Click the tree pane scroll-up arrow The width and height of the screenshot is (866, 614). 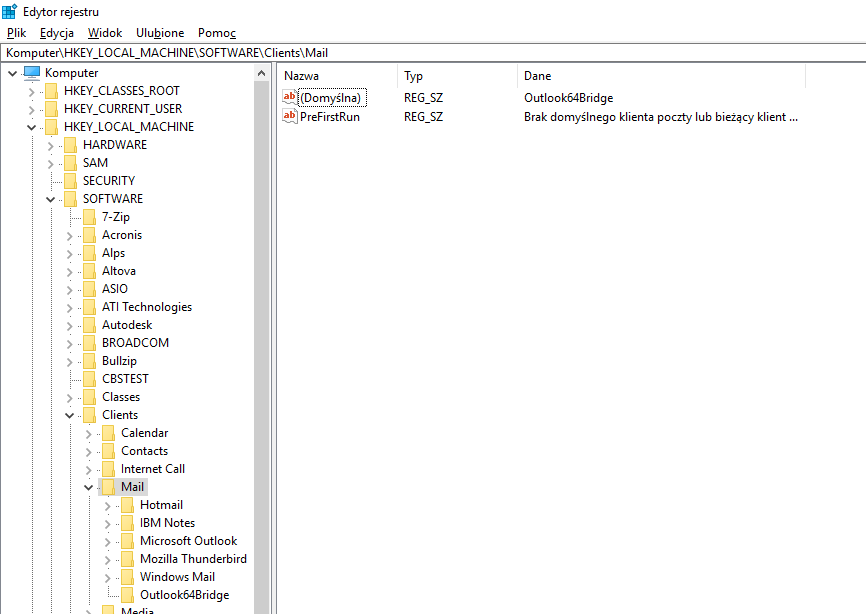262,73
